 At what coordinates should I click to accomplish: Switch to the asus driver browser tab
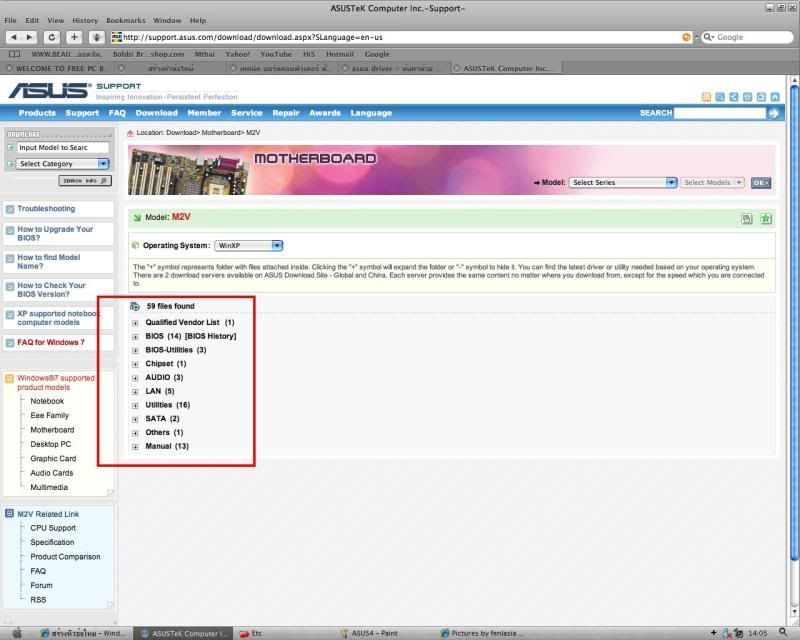tap(394, 68)
